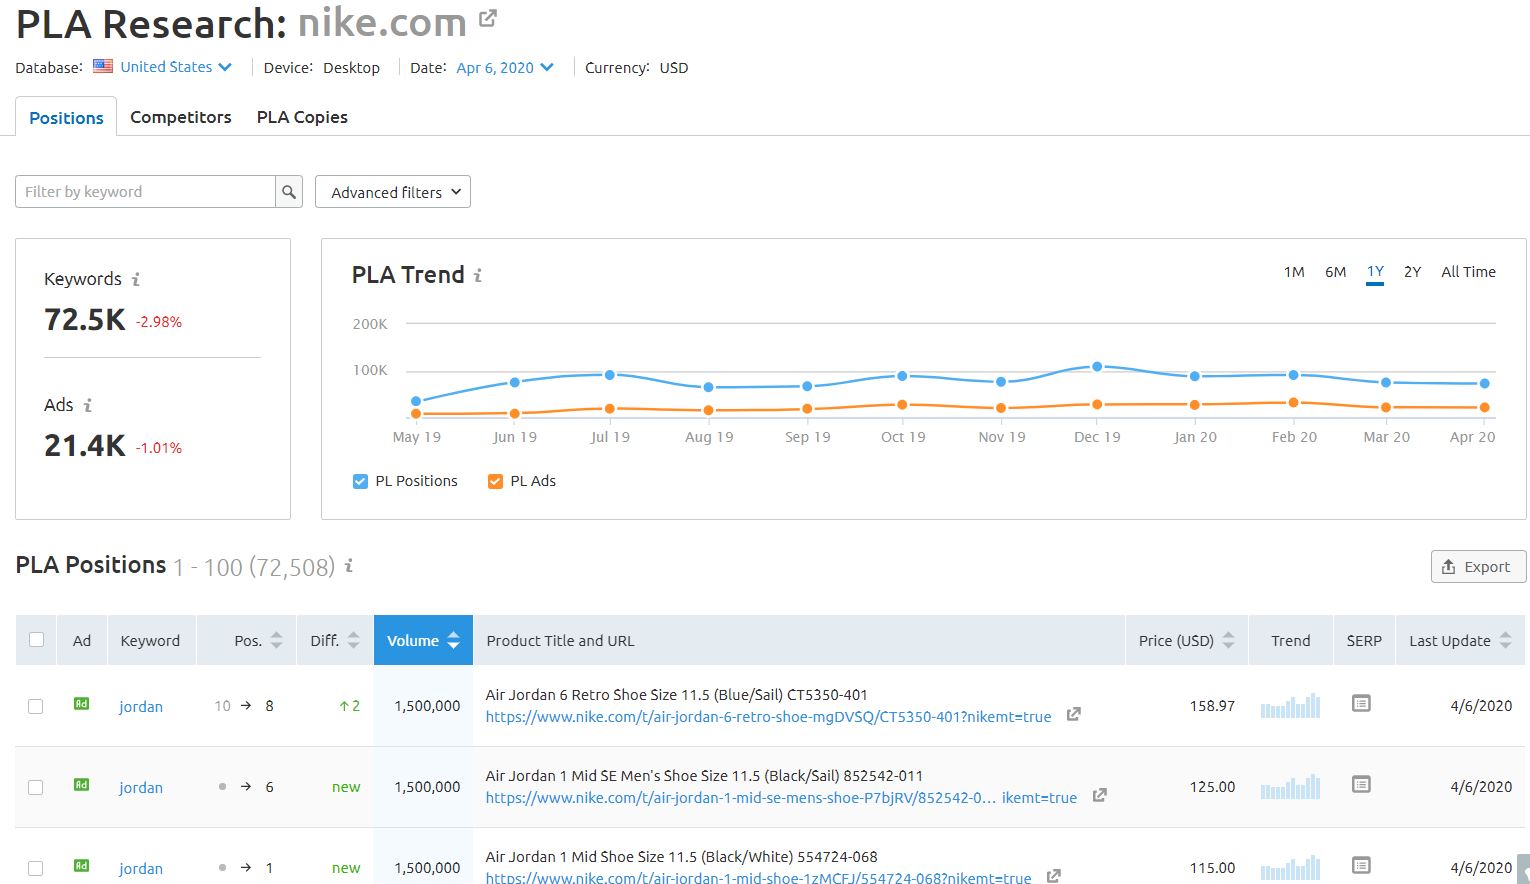View SERP snapshot for Air Jordan 1 Mid Shoe row
The image size is (1530, 884).
point(1361,865)
